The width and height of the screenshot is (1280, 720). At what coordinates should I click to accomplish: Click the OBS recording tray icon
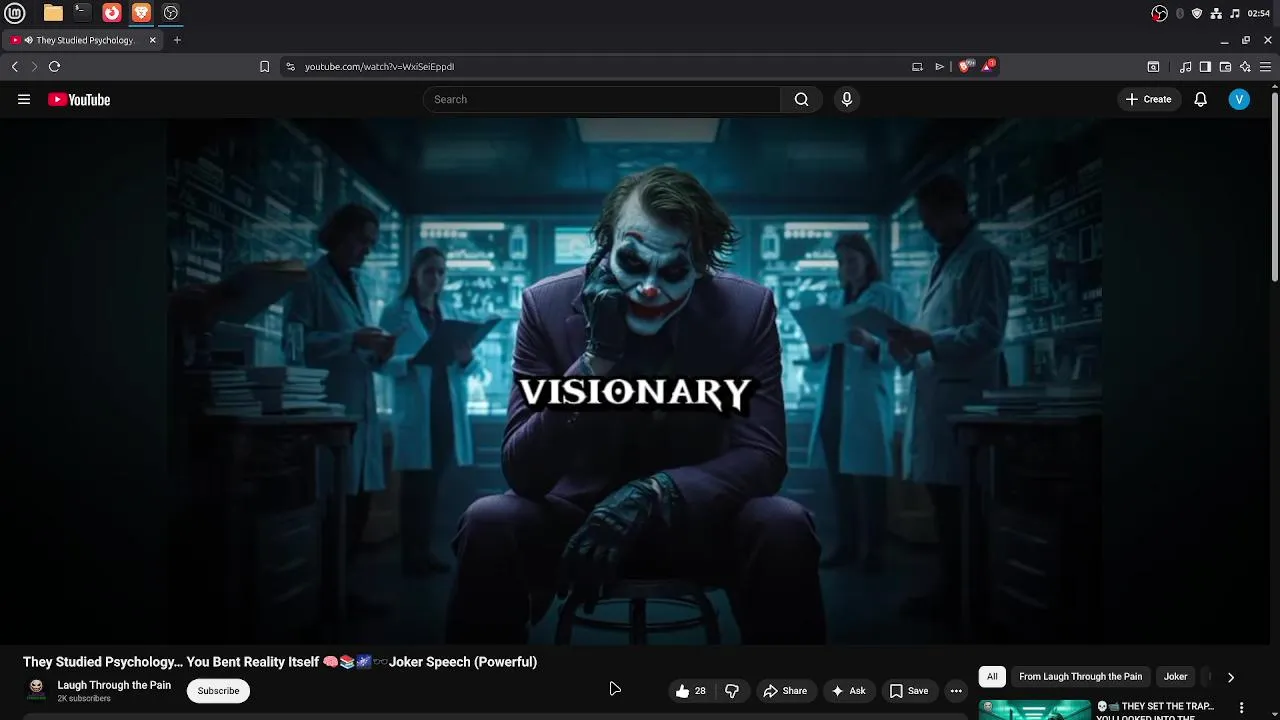tap(1159, 13)
